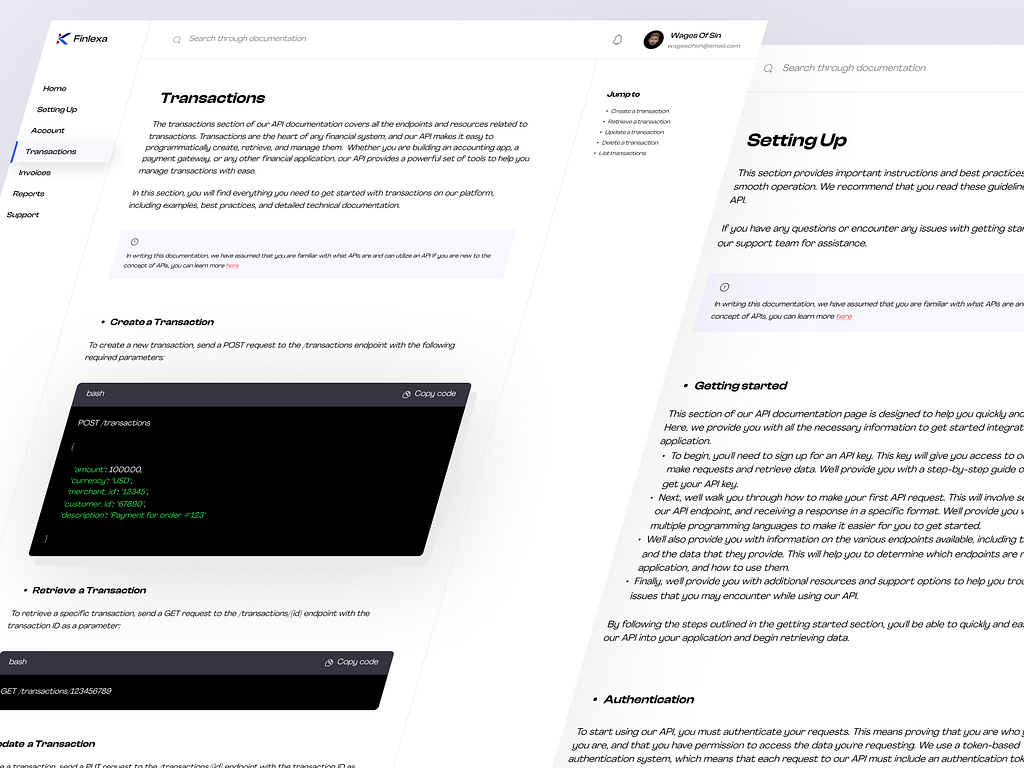Click the copy icon on the POST /transactions code block

click(x=404, y=394)
